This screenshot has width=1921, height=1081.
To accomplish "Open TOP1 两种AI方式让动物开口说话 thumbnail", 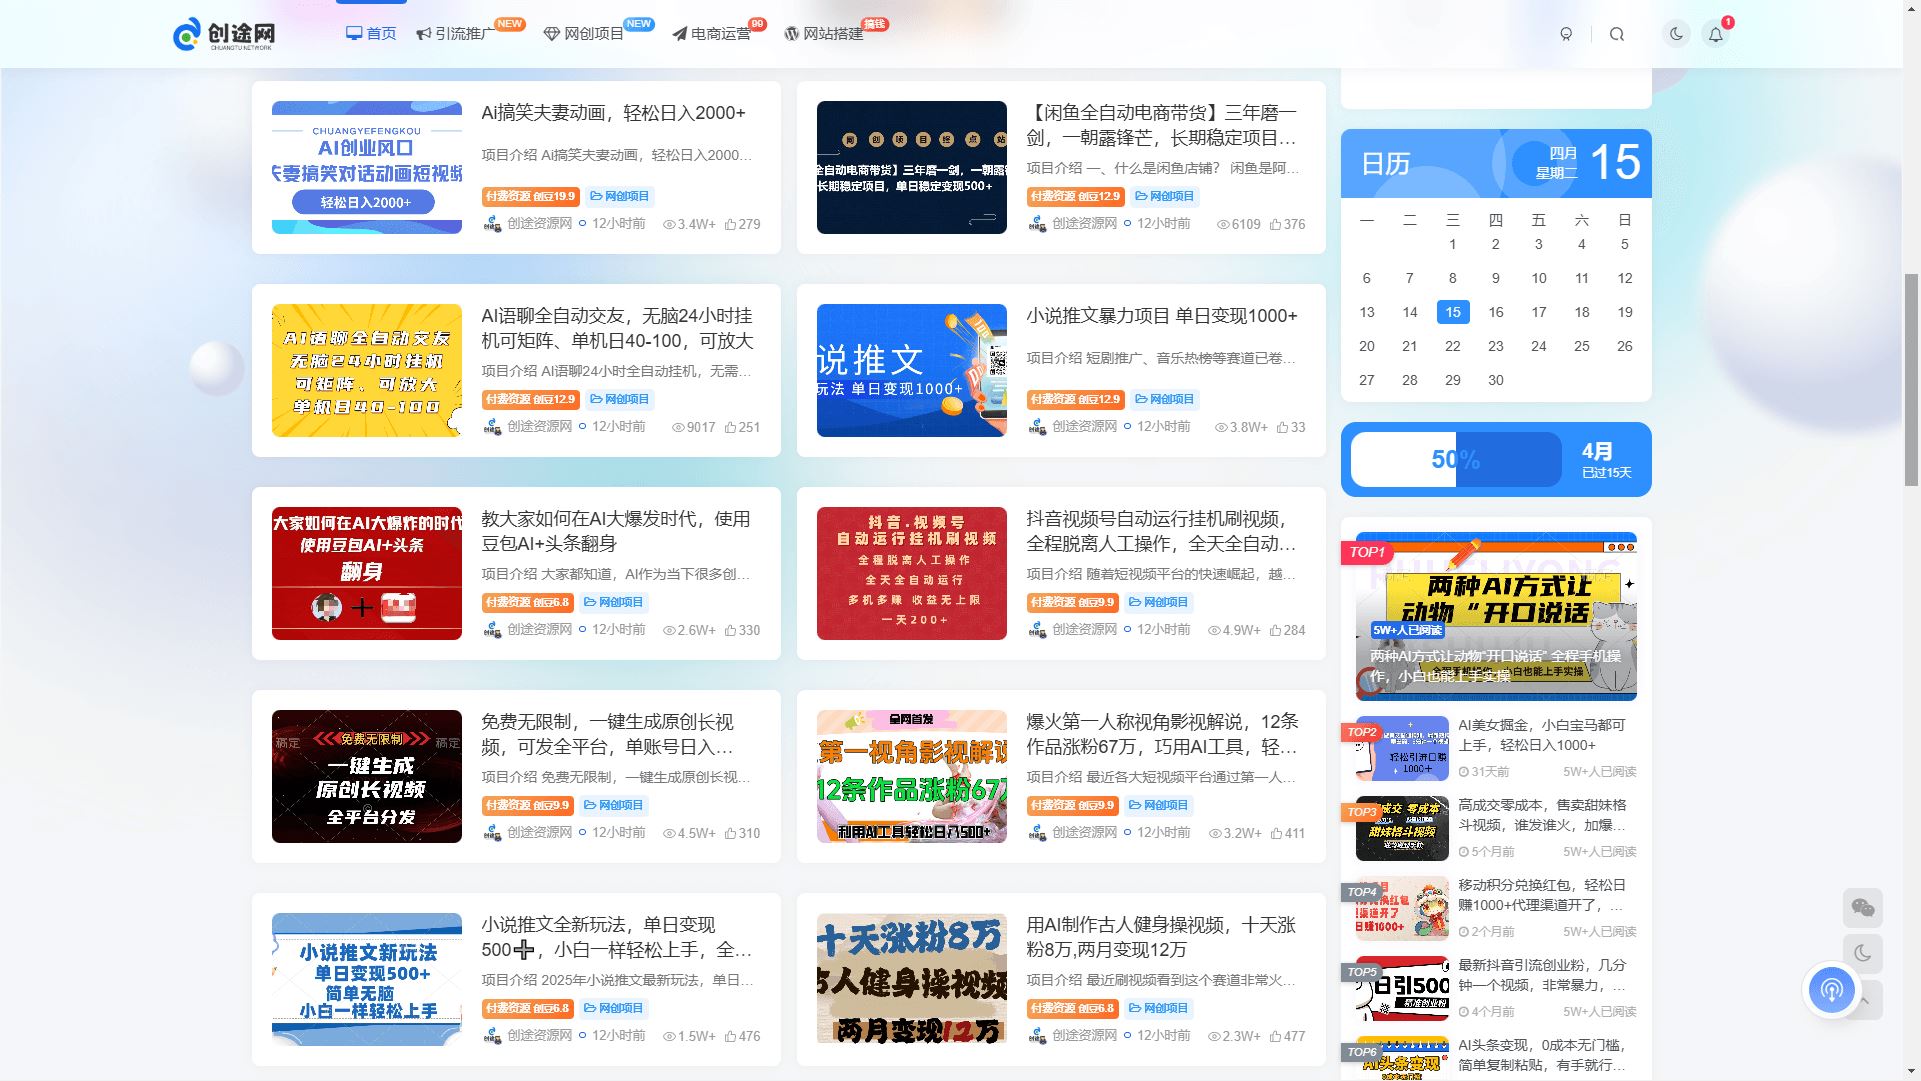I will pyautogui.click(x=1496, y=616).
